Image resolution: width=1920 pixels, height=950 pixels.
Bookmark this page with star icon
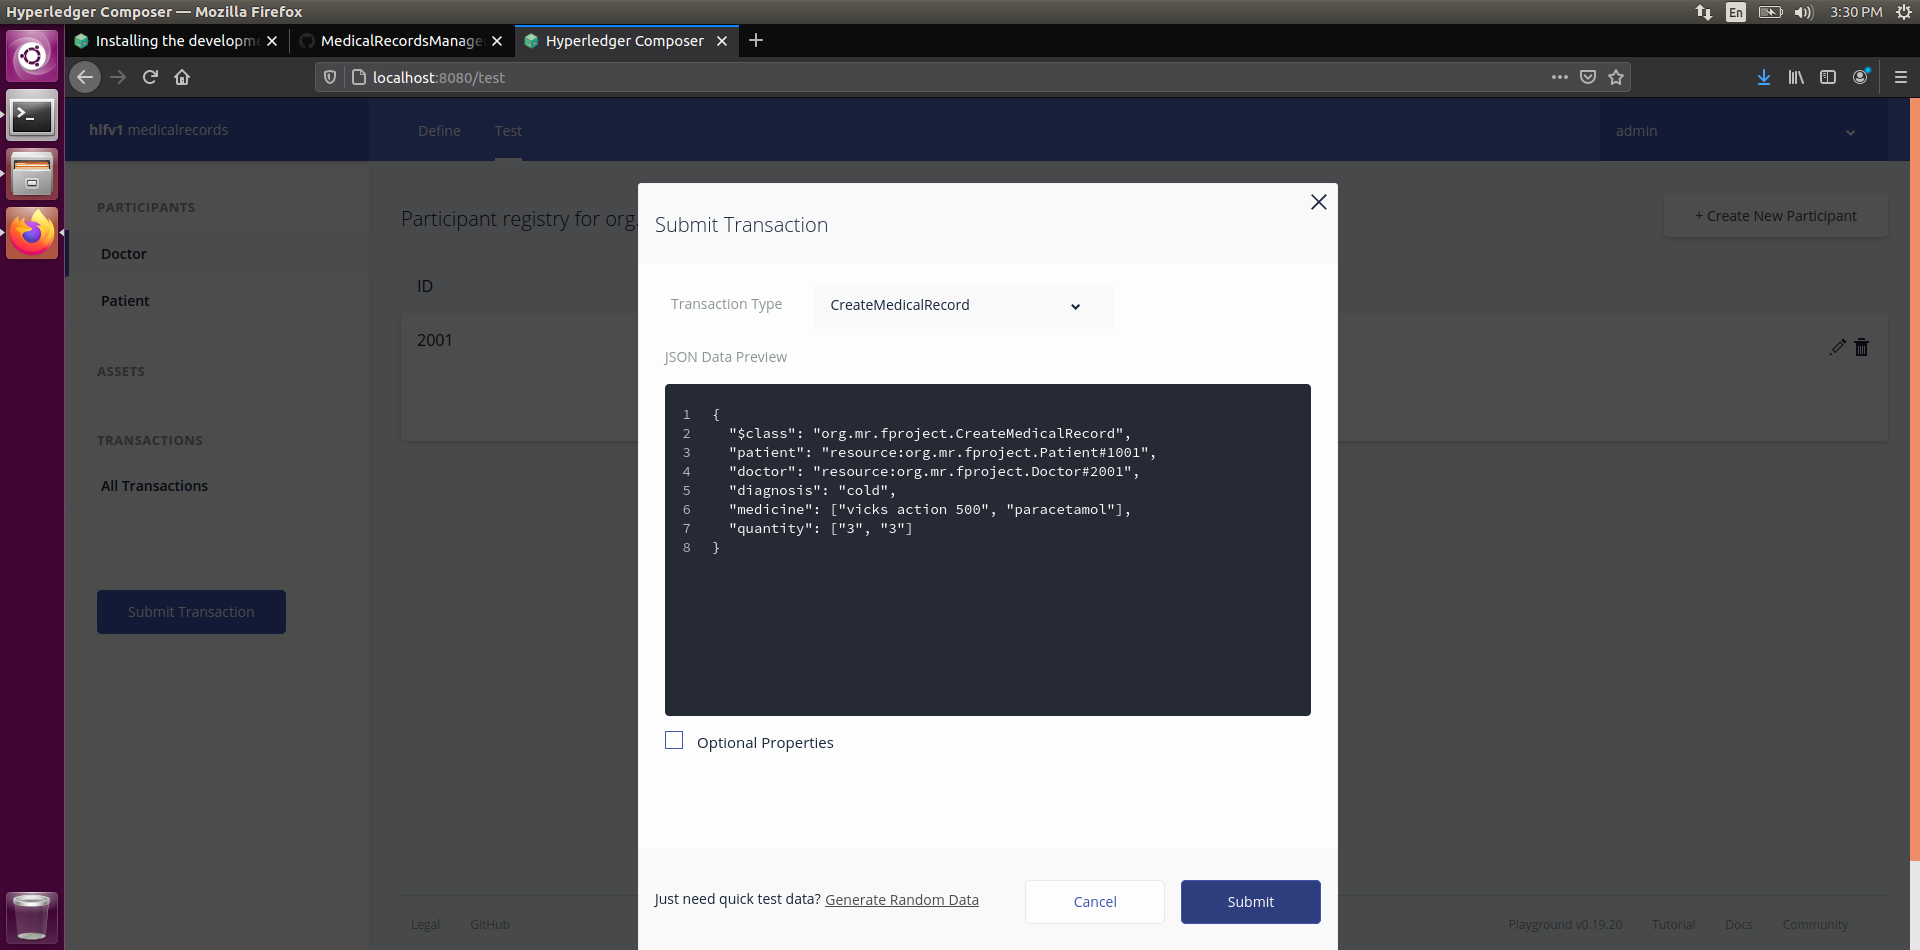[1616, 77]
